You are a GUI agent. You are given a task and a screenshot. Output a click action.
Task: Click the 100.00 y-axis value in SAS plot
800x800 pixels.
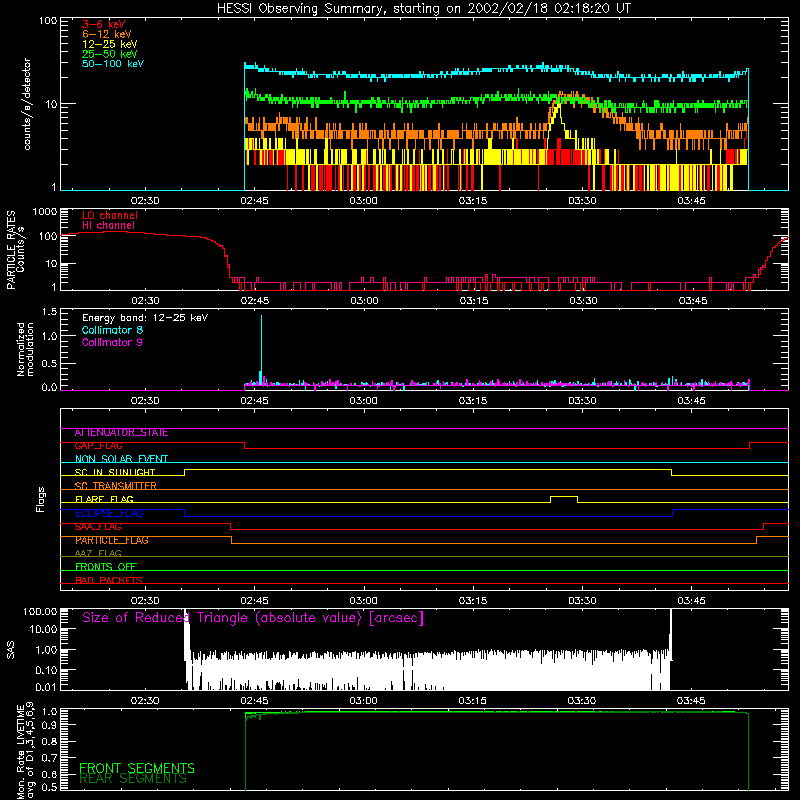[40, 612]
